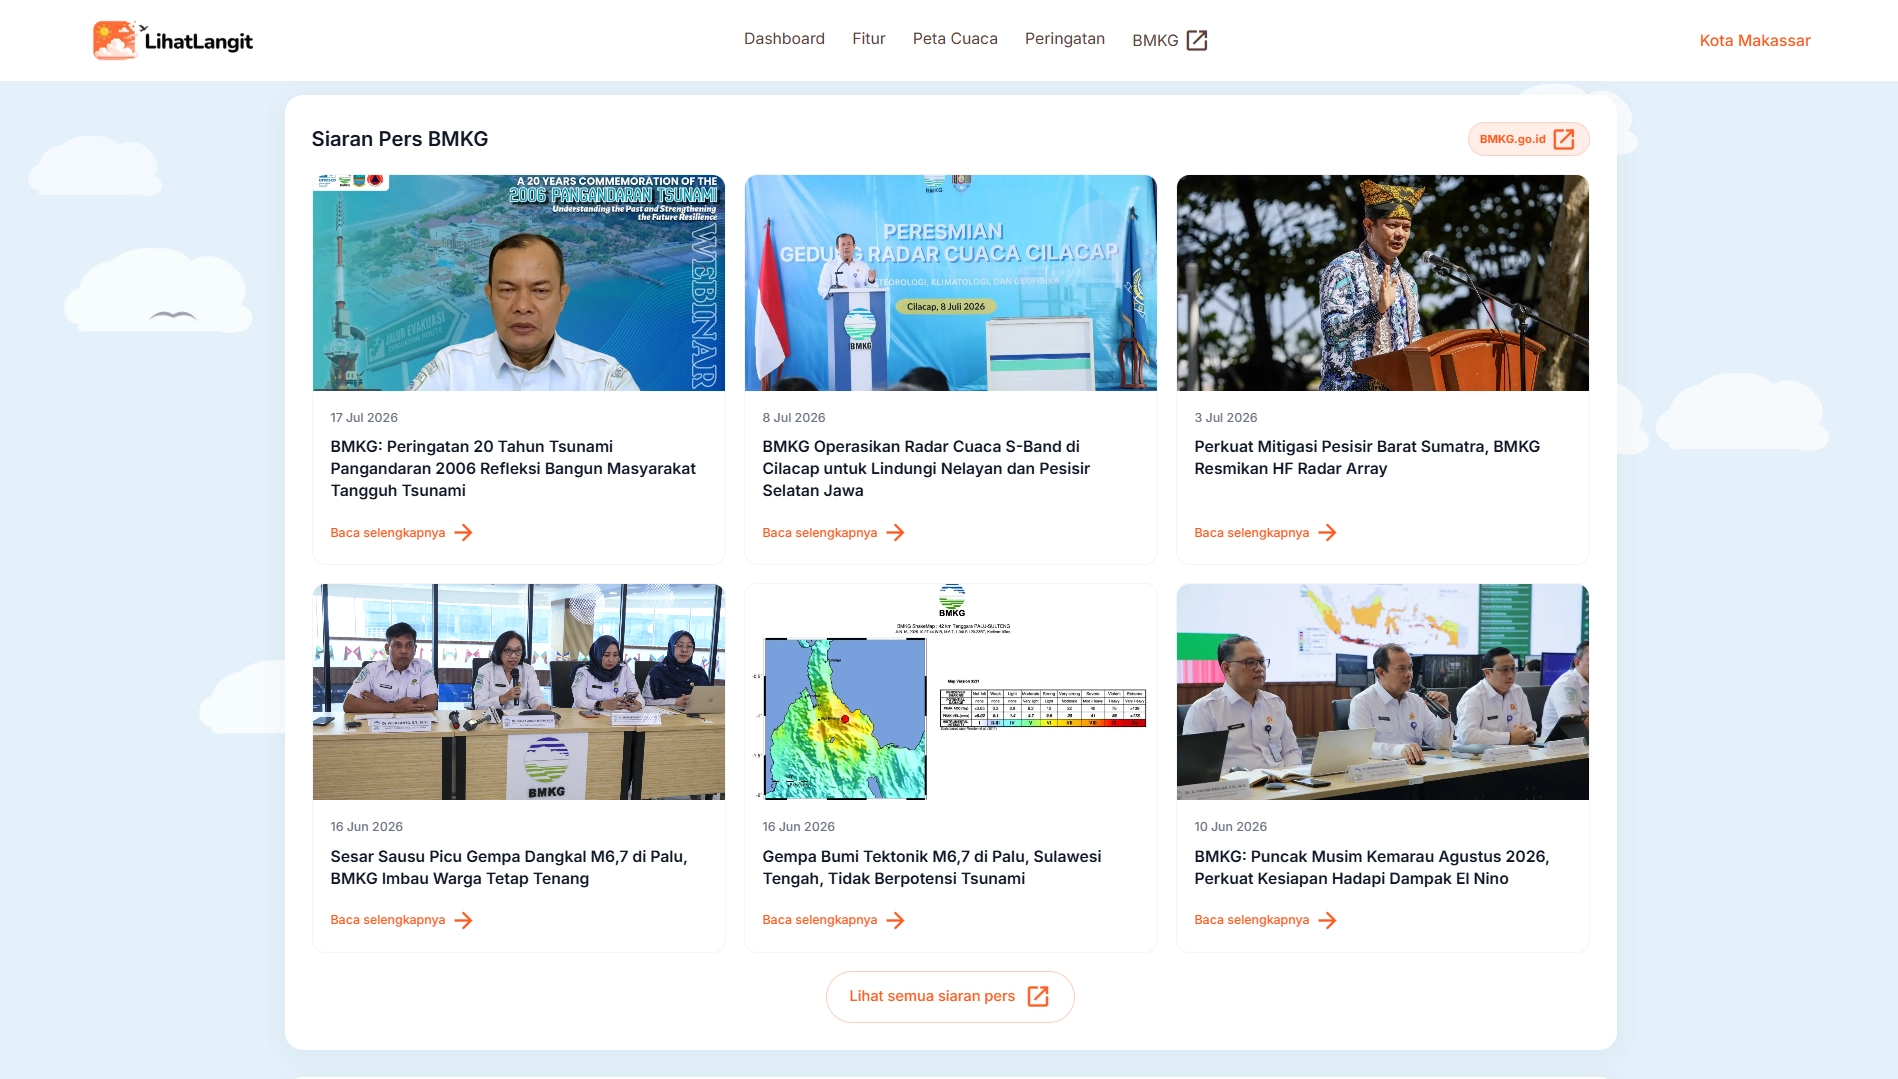This screenshot has height=1079, width=1898.
Task: Click arrow icon on Tsunami Pangandaran card
Action: click(463, 533)
